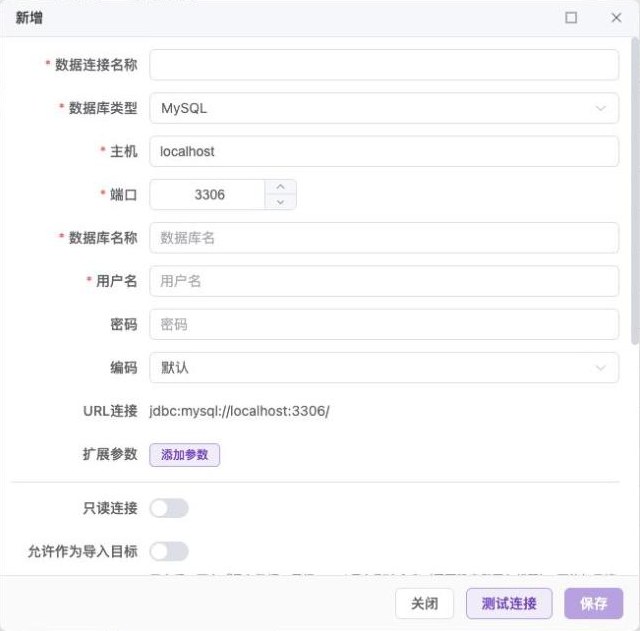Click the dialog's vertical scrollbar
The image size is (640, 631).
tap(635, 192)
